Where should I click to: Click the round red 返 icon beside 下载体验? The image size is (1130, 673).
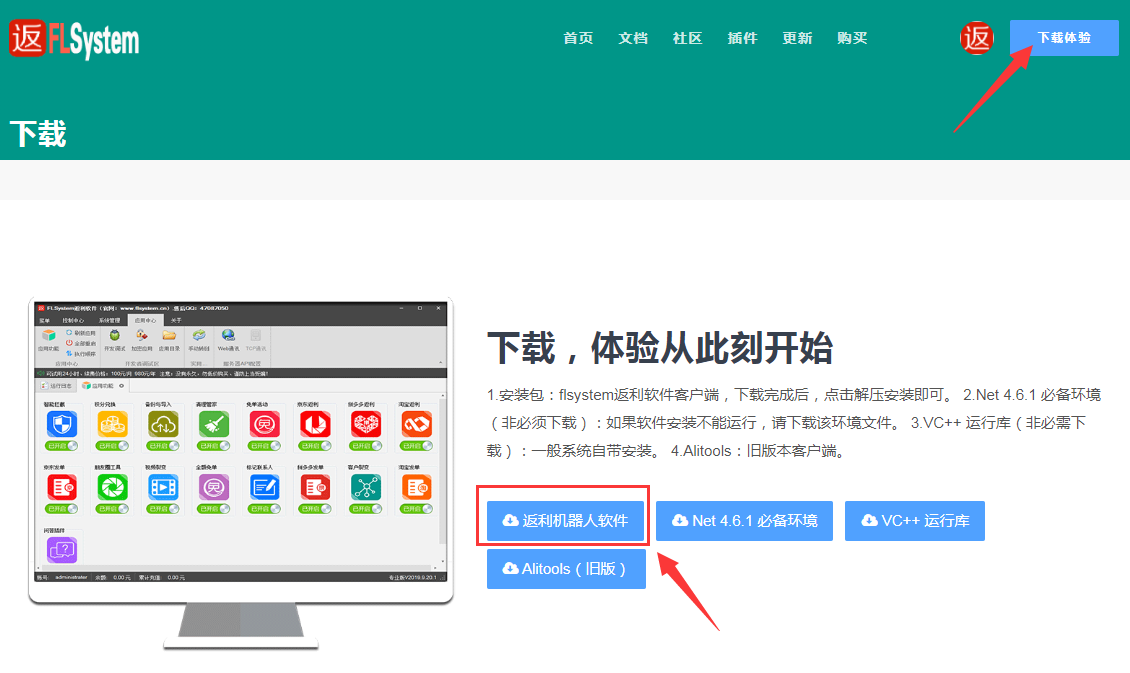click(x=976, y=38)
